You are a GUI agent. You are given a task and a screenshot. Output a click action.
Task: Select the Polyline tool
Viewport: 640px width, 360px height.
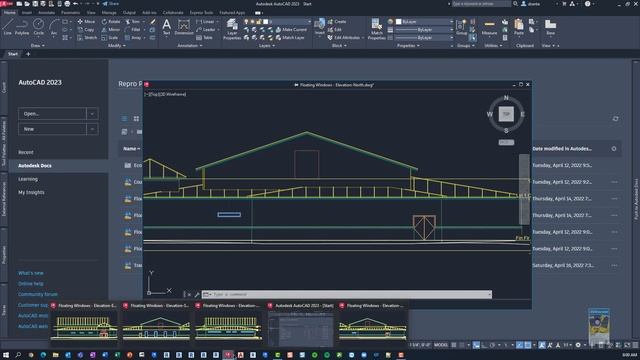point(22,27)
